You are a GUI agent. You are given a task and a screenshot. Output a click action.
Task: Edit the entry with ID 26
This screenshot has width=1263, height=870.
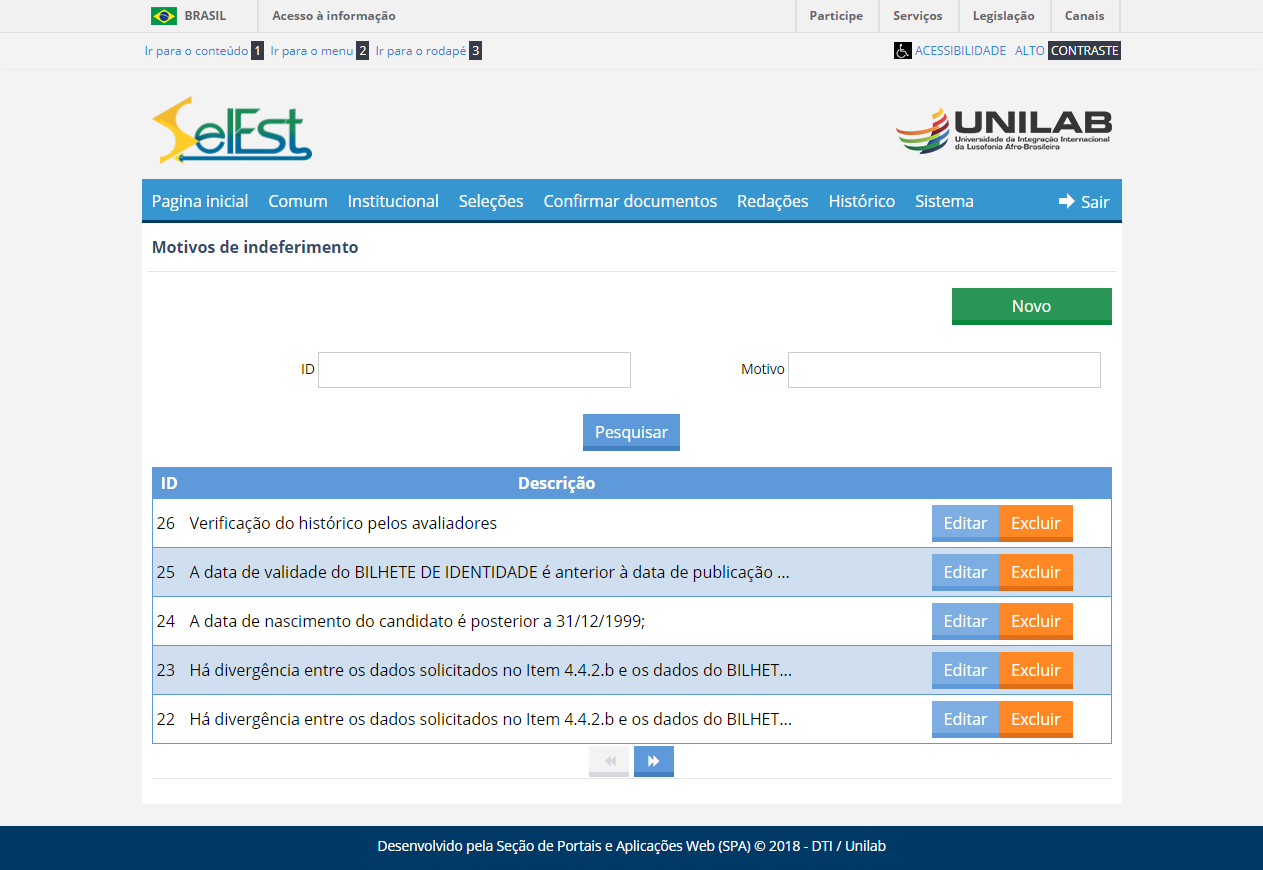(965, 523)
